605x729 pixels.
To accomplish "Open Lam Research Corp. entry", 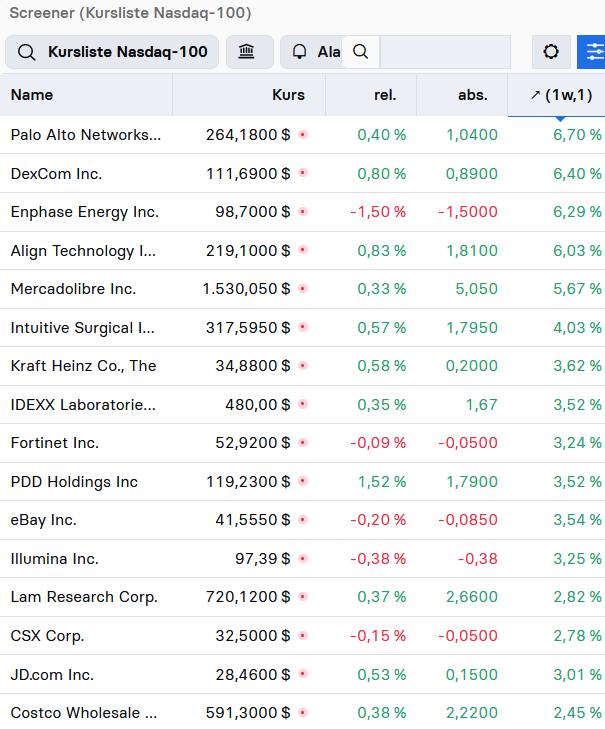I will pos(84,597).
